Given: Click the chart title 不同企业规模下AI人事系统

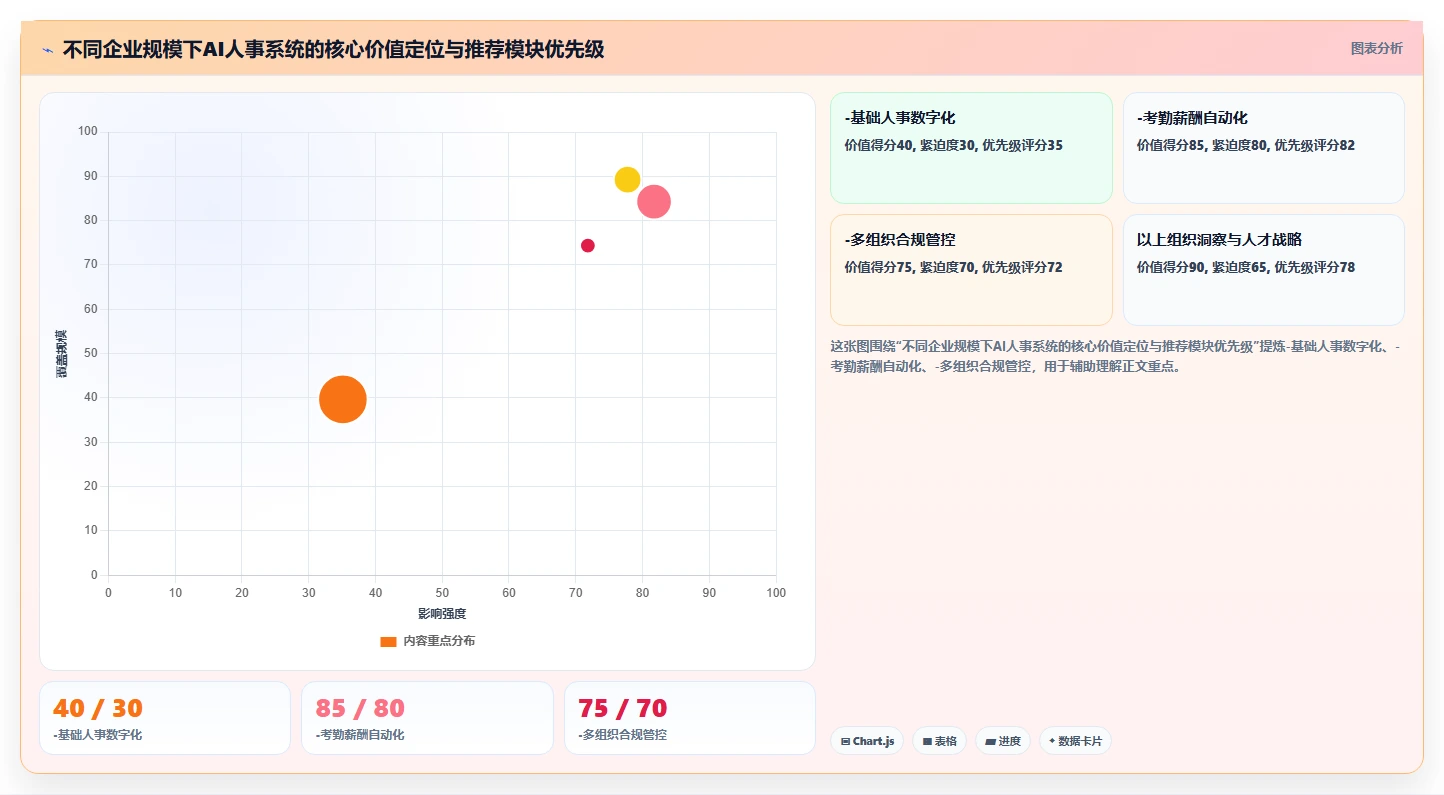Looking at the screenshot, I should pos(333,49).
